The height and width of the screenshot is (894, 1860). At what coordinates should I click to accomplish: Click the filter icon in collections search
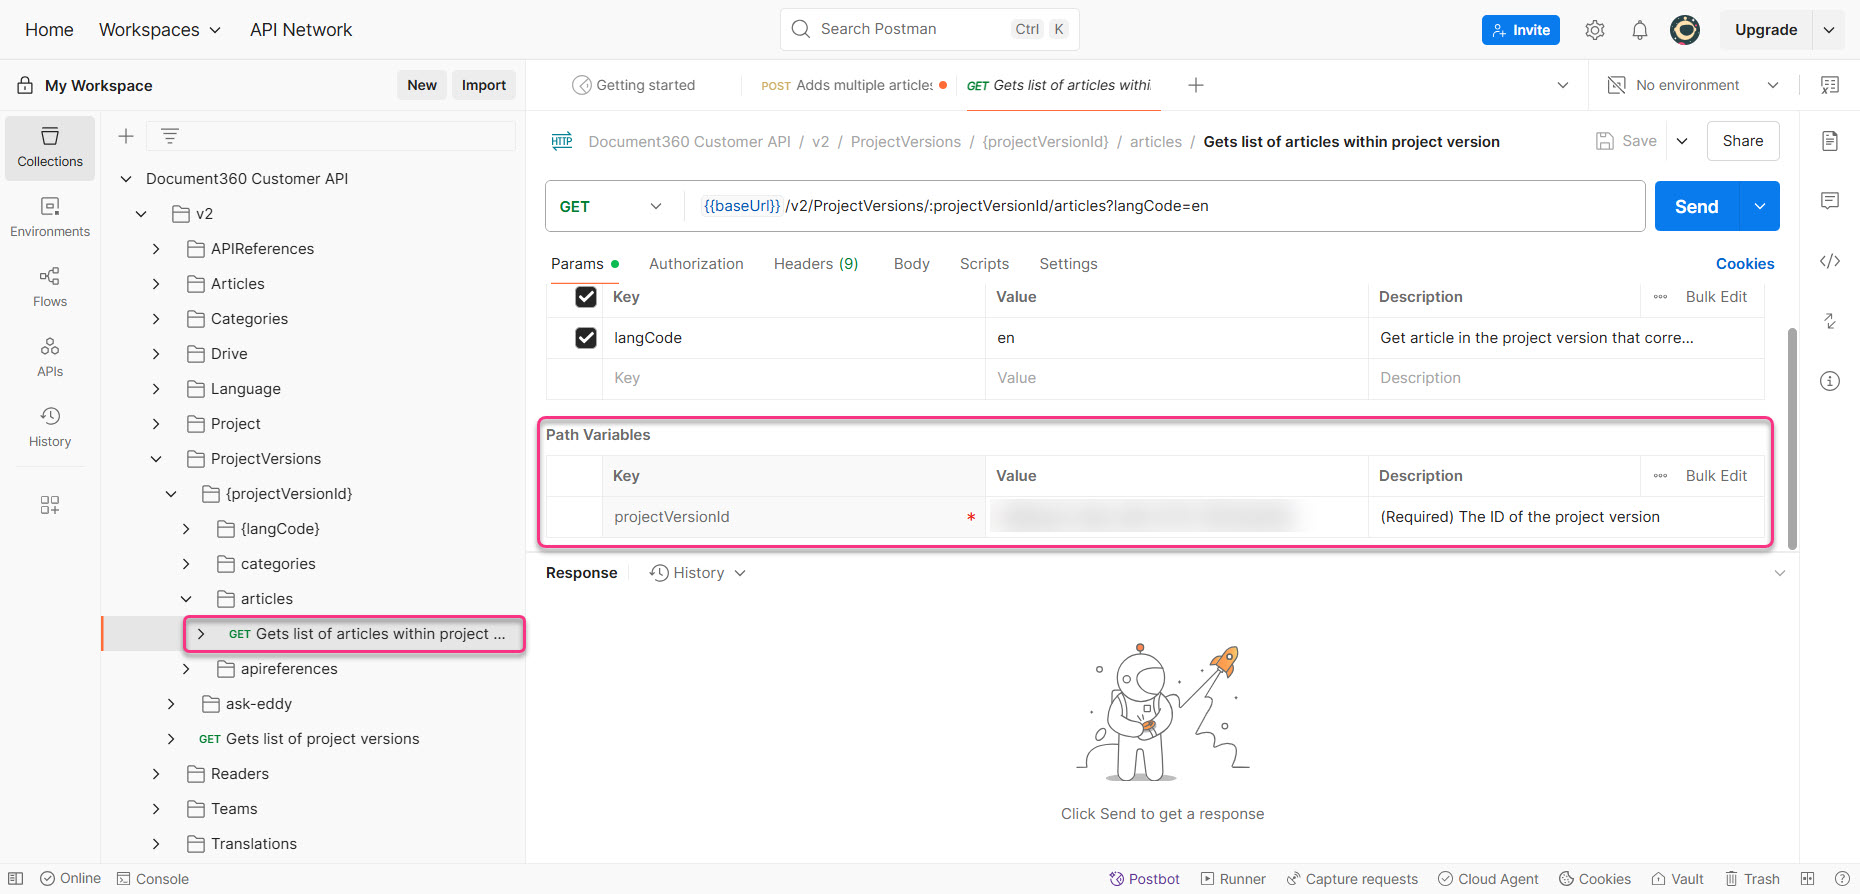(x=170, y=136)
